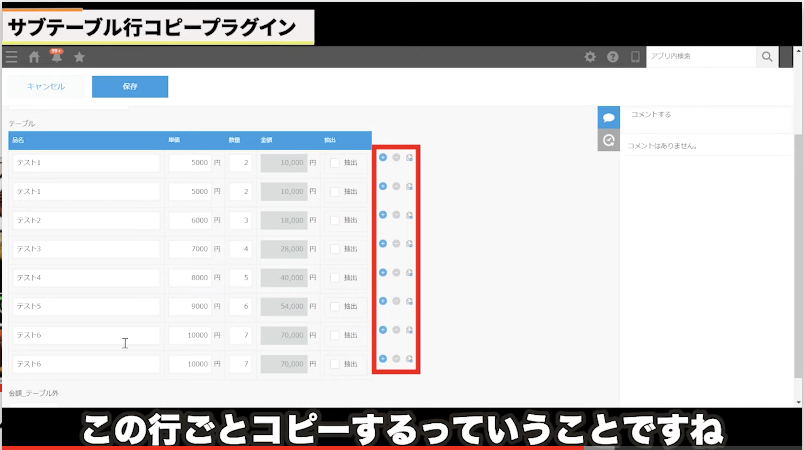Image resolution: width=804 pixels, height=450 pixels.
Task: Tick the 抽出 checkbox in テスト4 row
Action: point(335,278)
